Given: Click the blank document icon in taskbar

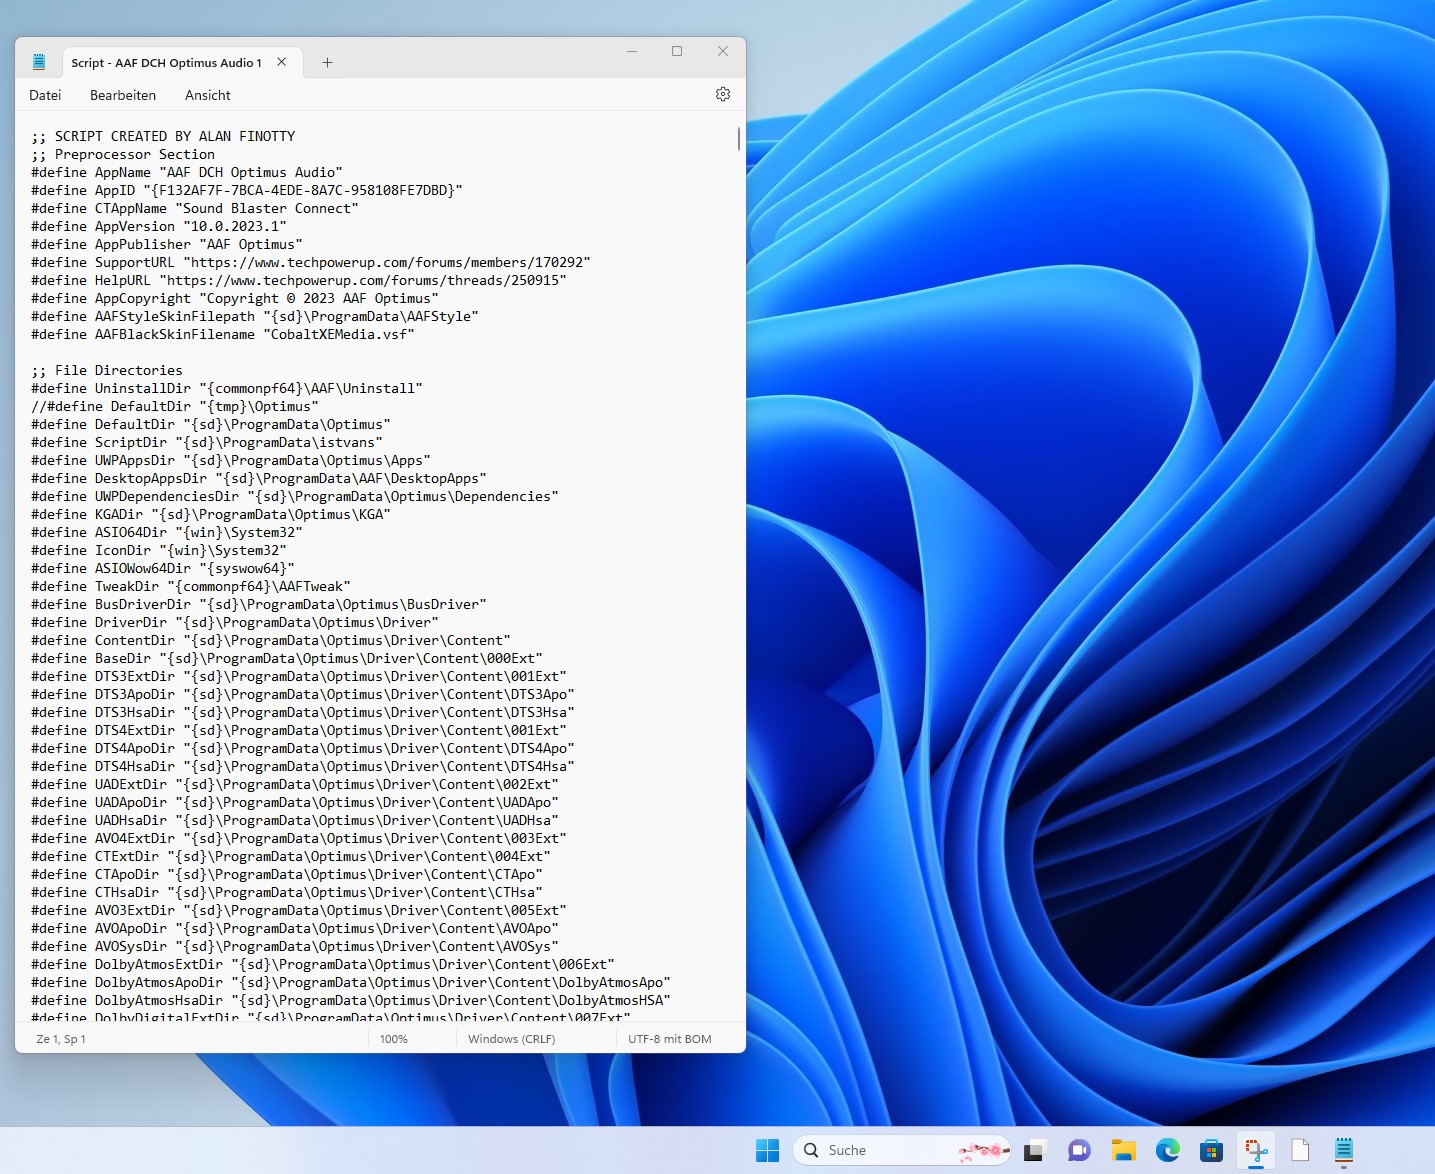Looking at the screenshot, I should (1300, 1150).
